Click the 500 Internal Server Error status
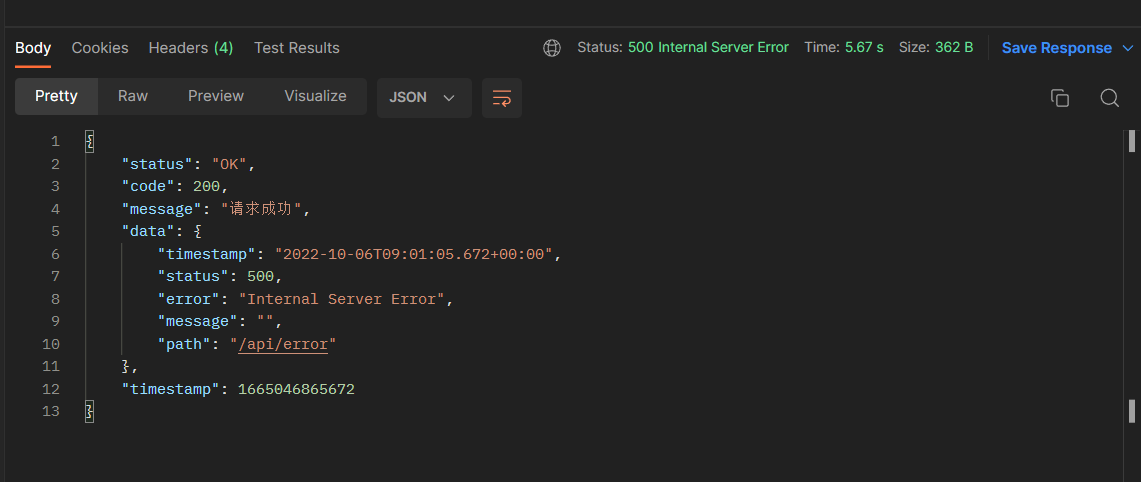 (x=708, y=48)
